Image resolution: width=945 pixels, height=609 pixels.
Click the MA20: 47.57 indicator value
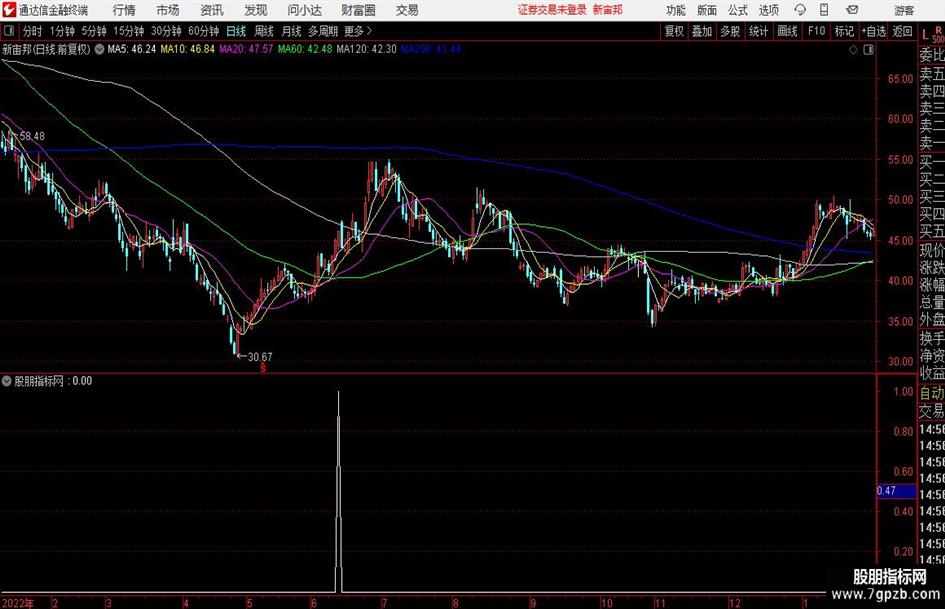pyautogui.click(x=246, y=49)
